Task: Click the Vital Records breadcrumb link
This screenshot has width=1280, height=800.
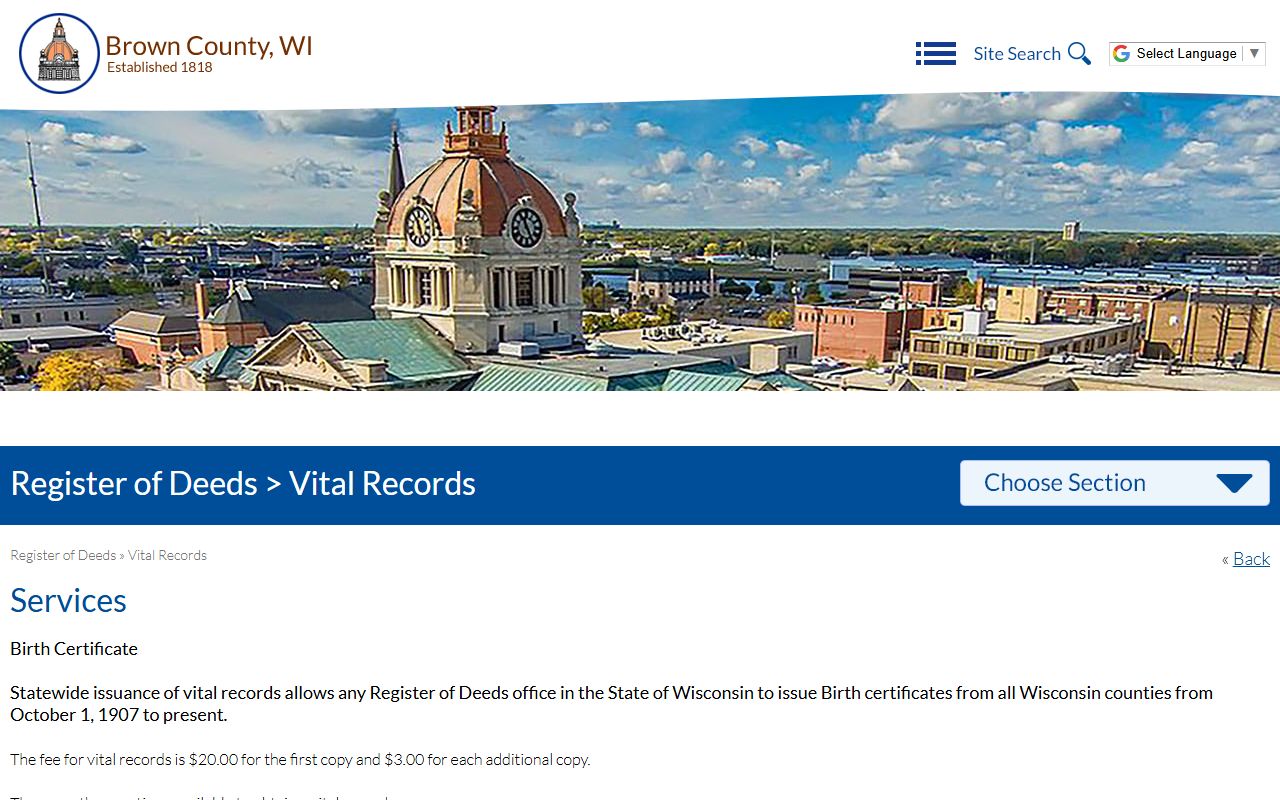Action: (167, 555)
